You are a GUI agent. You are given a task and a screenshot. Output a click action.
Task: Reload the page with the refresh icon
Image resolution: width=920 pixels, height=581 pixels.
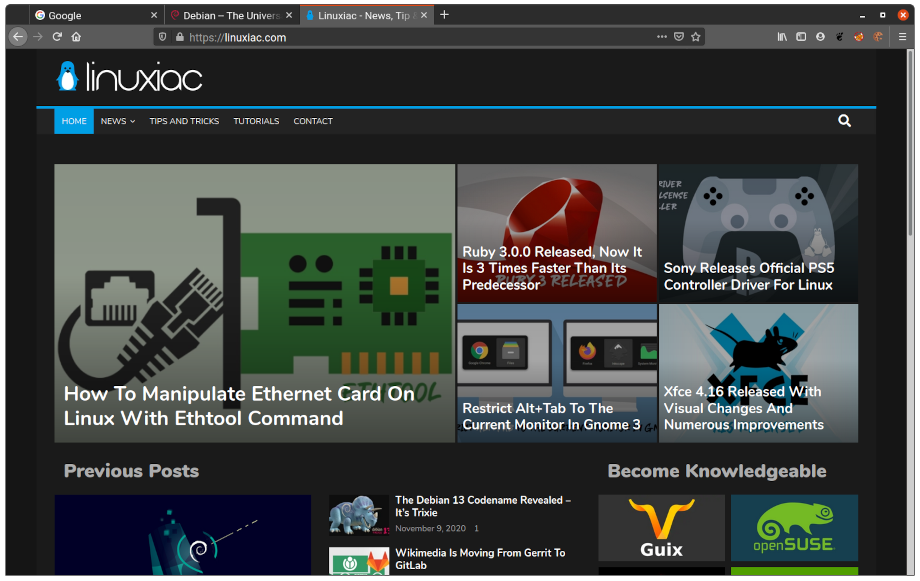click(58, 36)
